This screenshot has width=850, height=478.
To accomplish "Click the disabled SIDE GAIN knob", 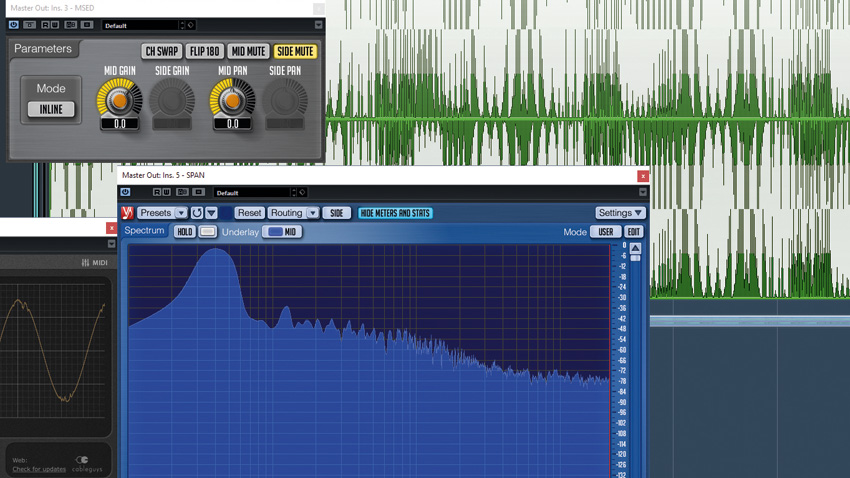I will point(172,100).
